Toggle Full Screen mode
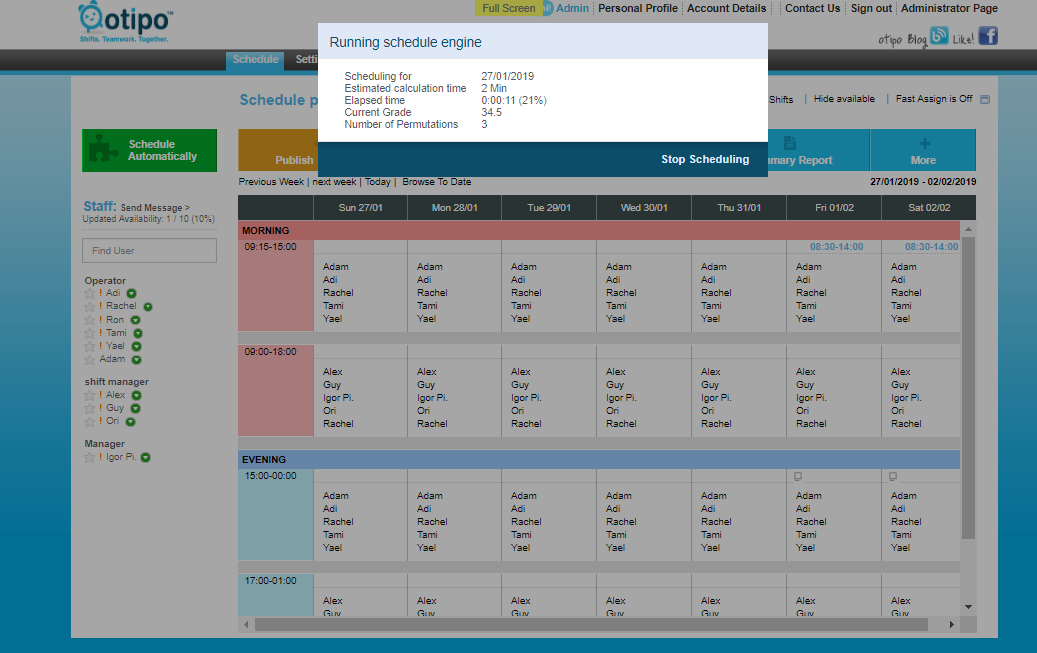Screen dimensions: 1037x653 508,8
